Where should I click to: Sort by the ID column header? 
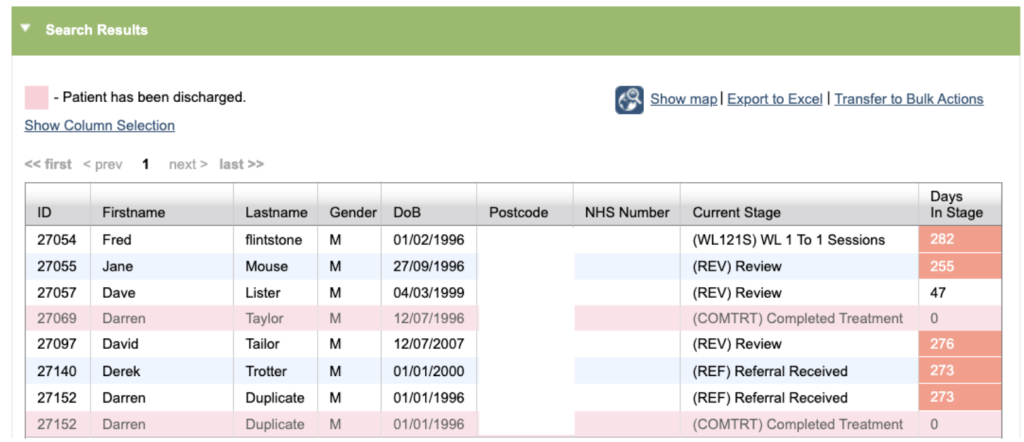click(45, 212)
